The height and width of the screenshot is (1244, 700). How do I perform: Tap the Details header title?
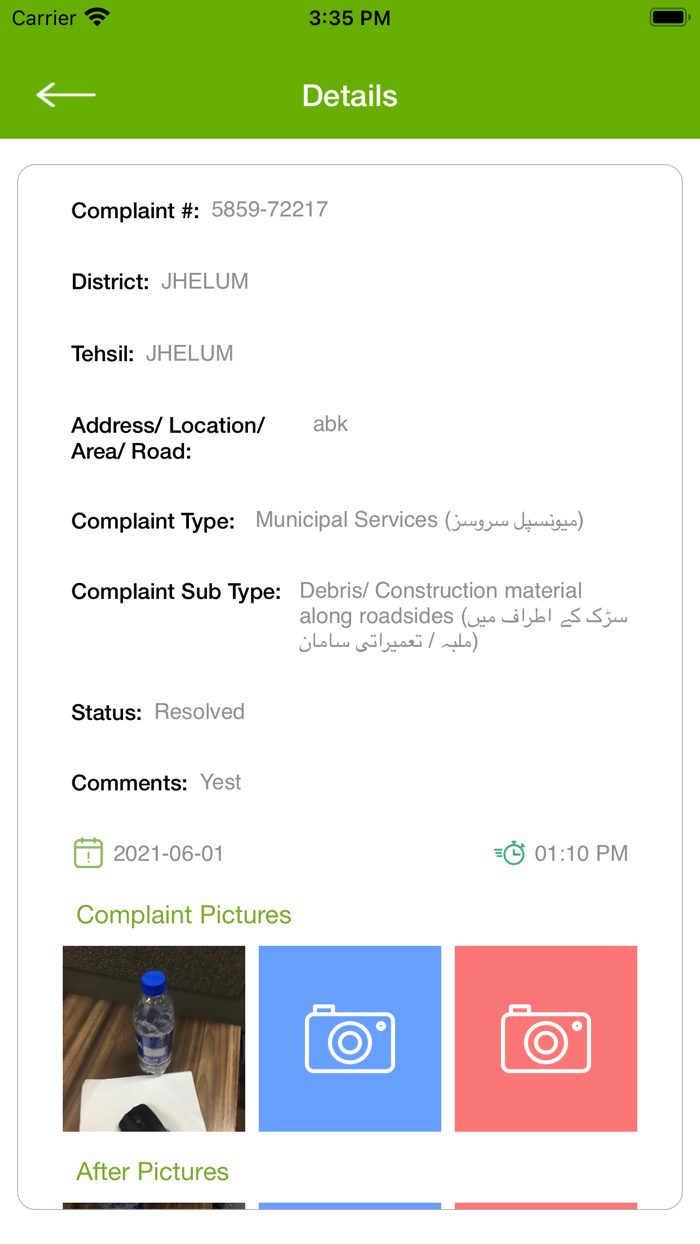(x=350, y=96)
